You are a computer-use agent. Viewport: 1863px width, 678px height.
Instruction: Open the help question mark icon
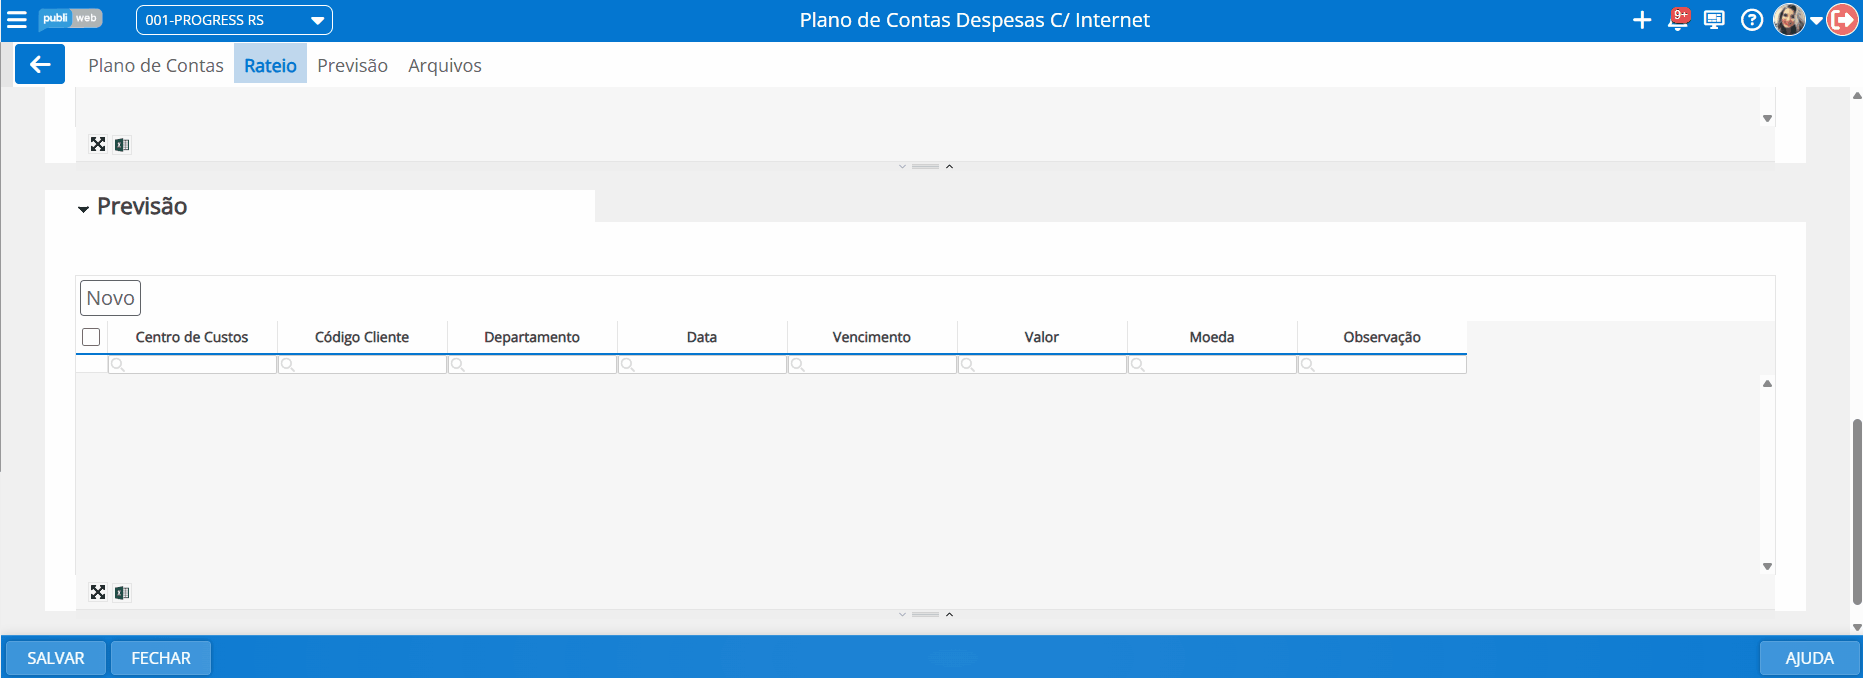point(1752,20)
